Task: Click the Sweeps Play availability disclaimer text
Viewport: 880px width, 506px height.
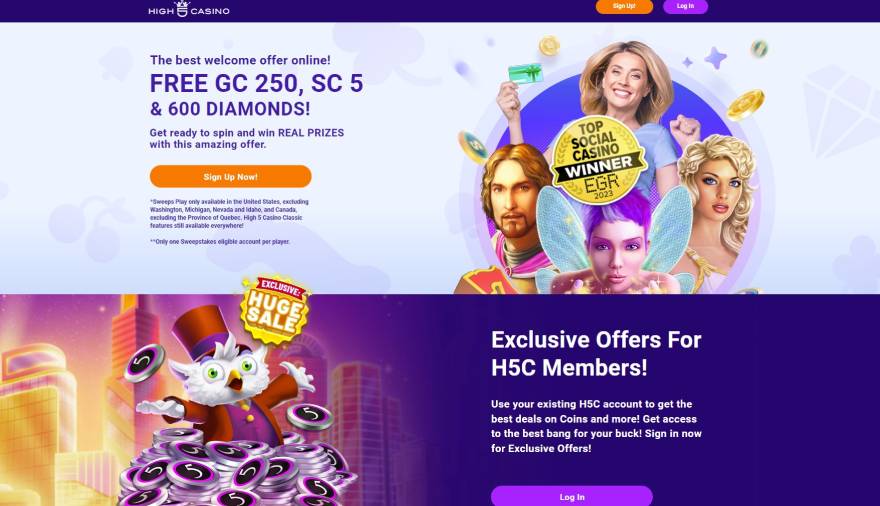Action: point(229,214)
